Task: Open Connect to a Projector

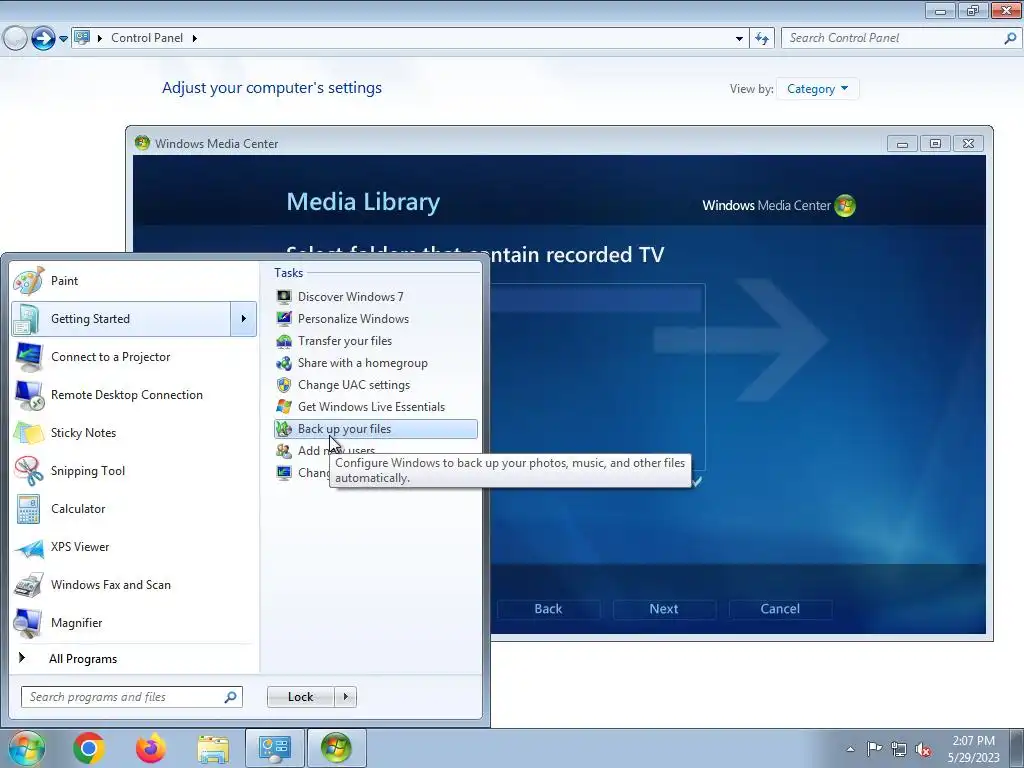Action: coord(134,357)
